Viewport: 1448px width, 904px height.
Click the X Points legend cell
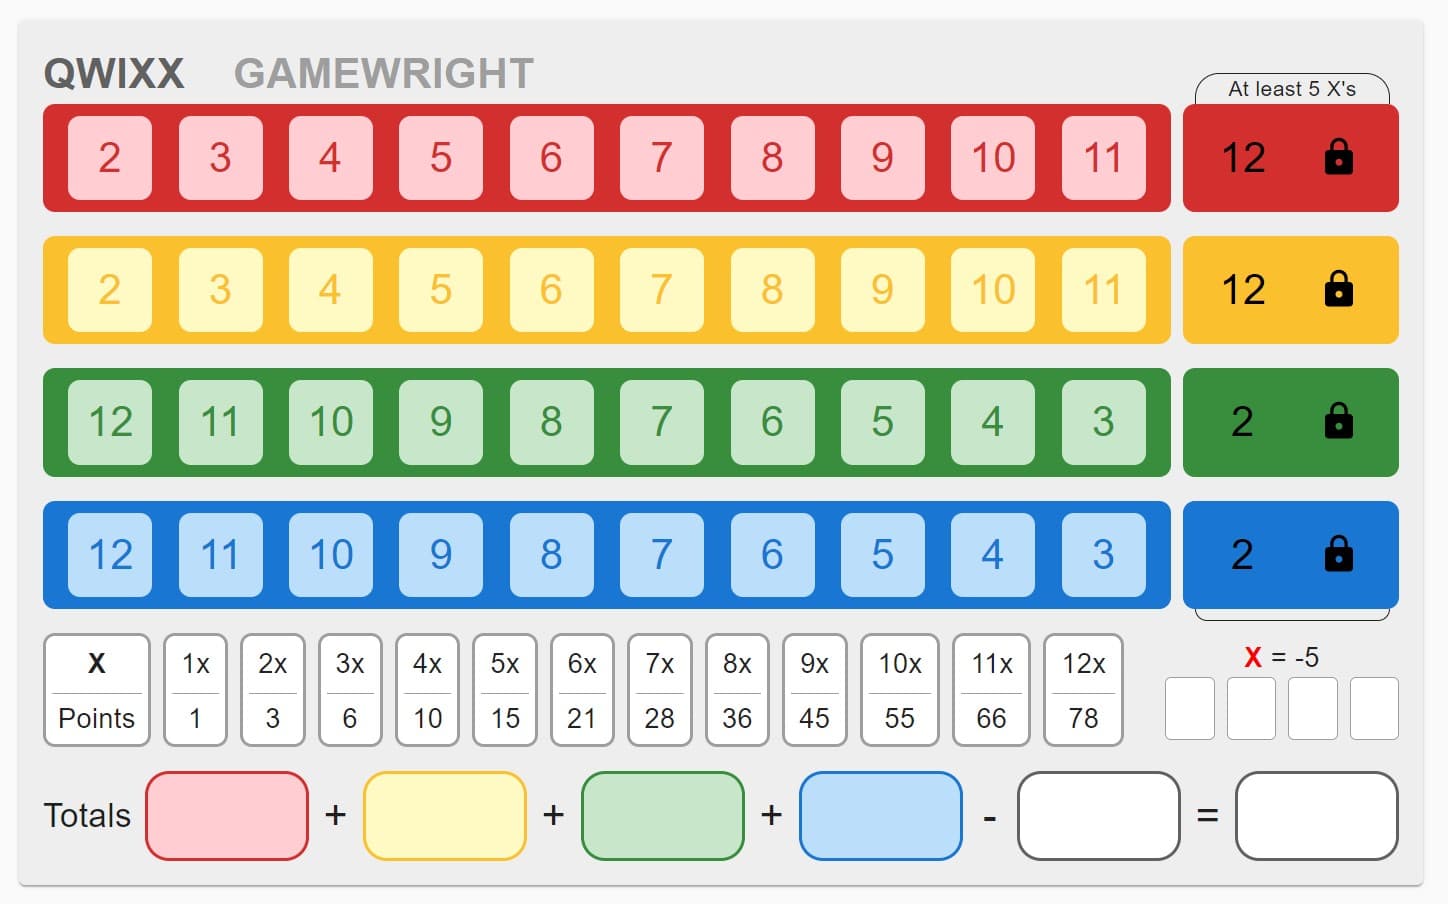pos(97,690)
